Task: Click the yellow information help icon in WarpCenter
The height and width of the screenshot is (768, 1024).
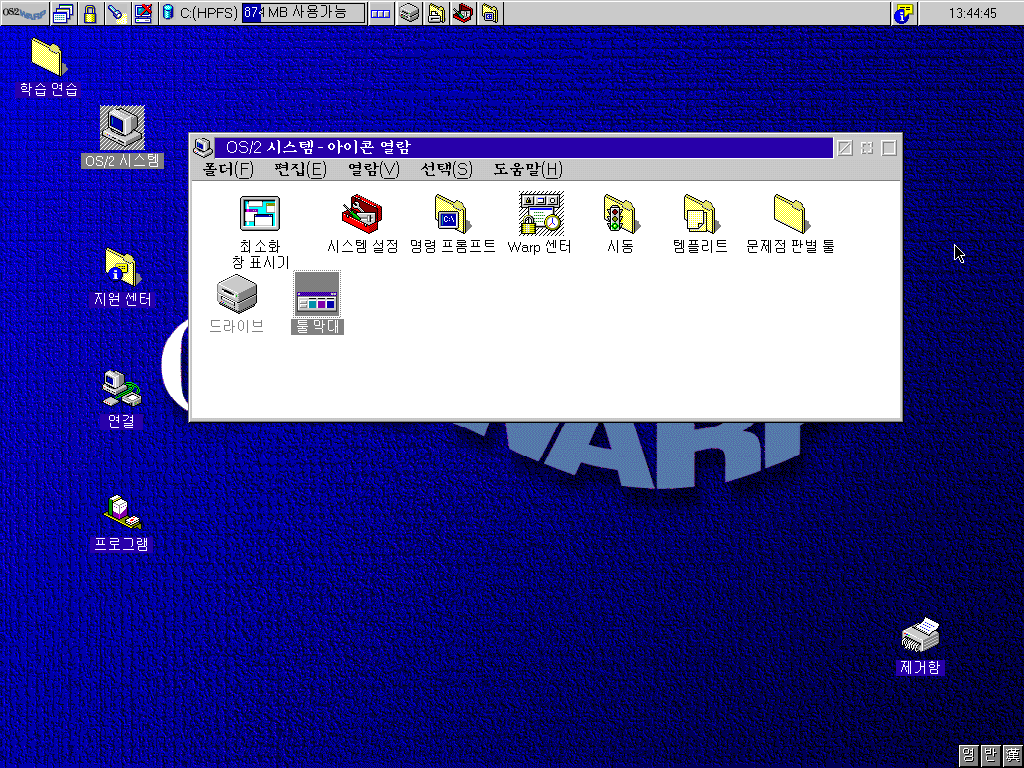Action: (x=904, y=13)
